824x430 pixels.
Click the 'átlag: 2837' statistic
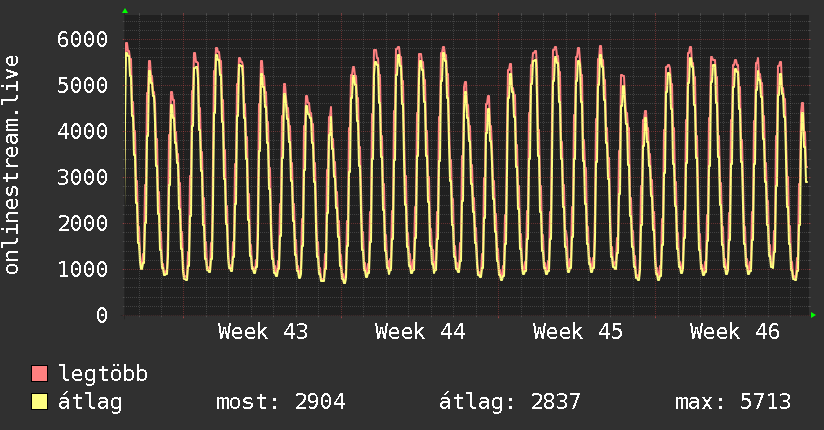point(510,402)
